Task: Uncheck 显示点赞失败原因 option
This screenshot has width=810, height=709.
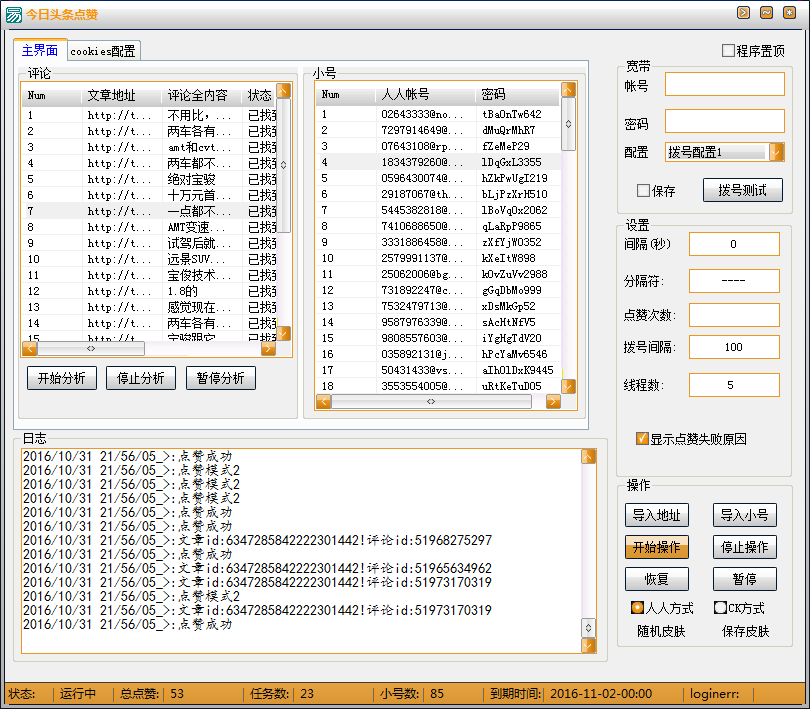Action: click(x=643, y=438)
